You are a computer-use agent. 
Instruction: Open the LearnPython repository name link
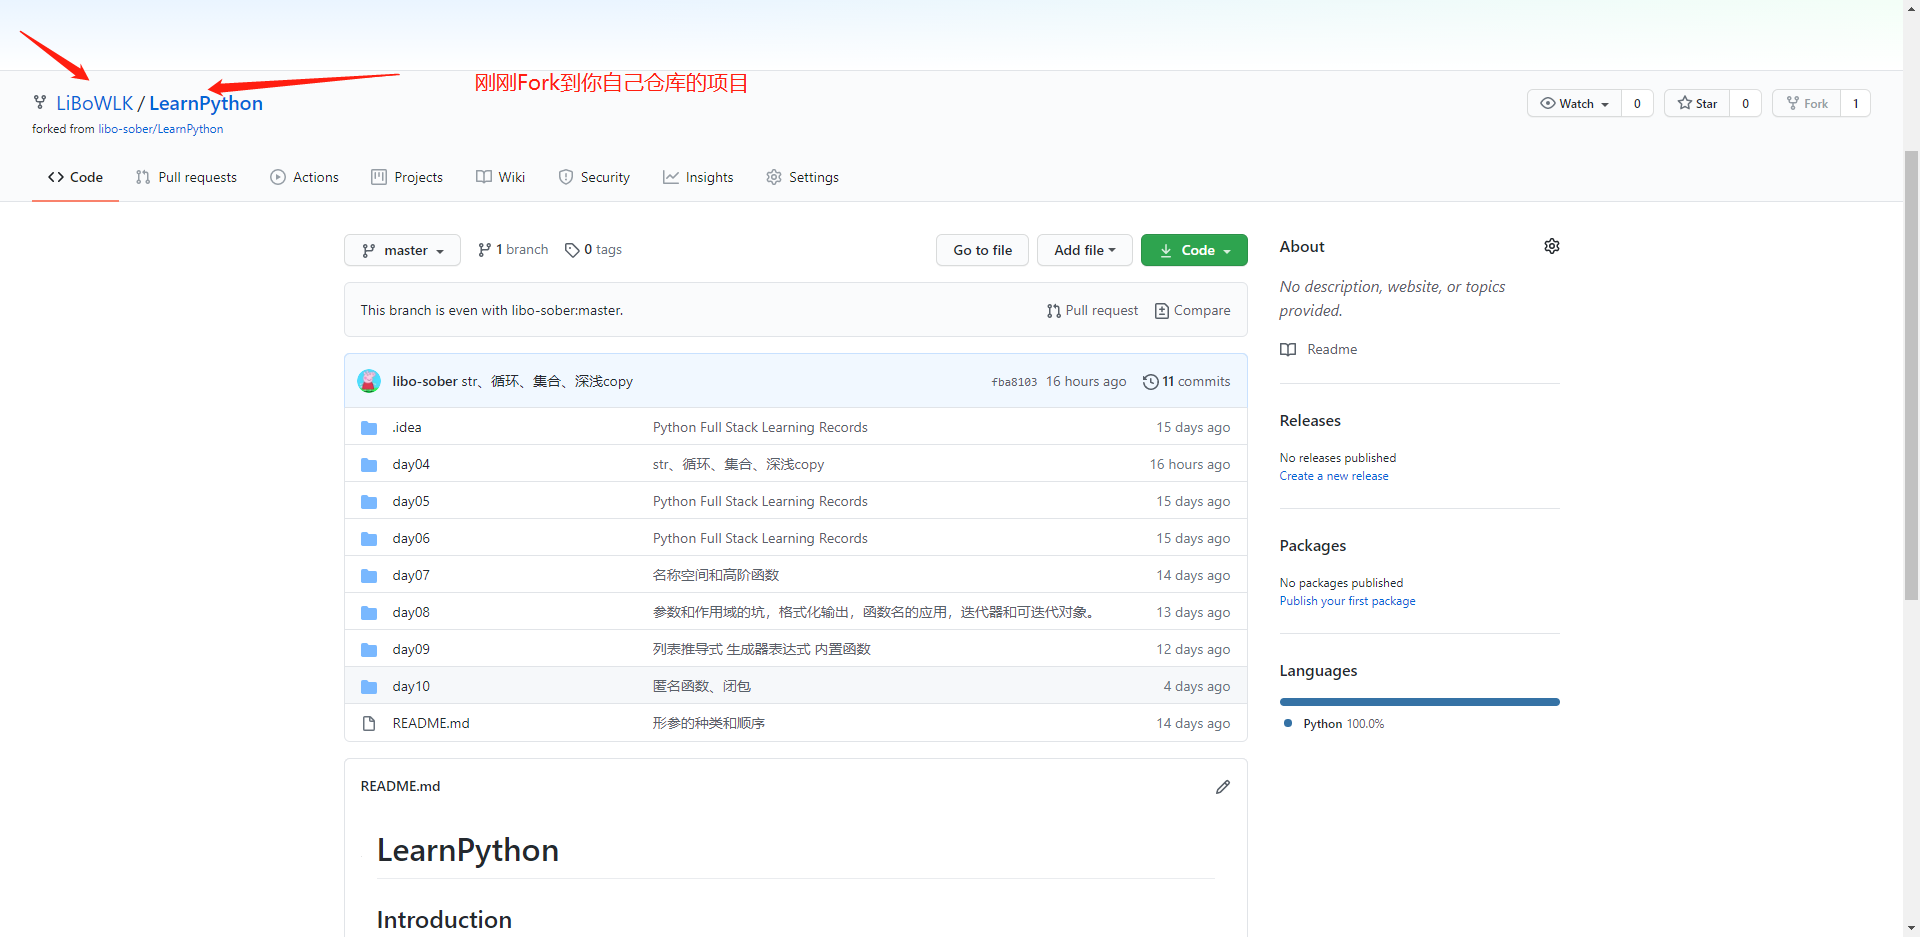[x=206, y=103]
